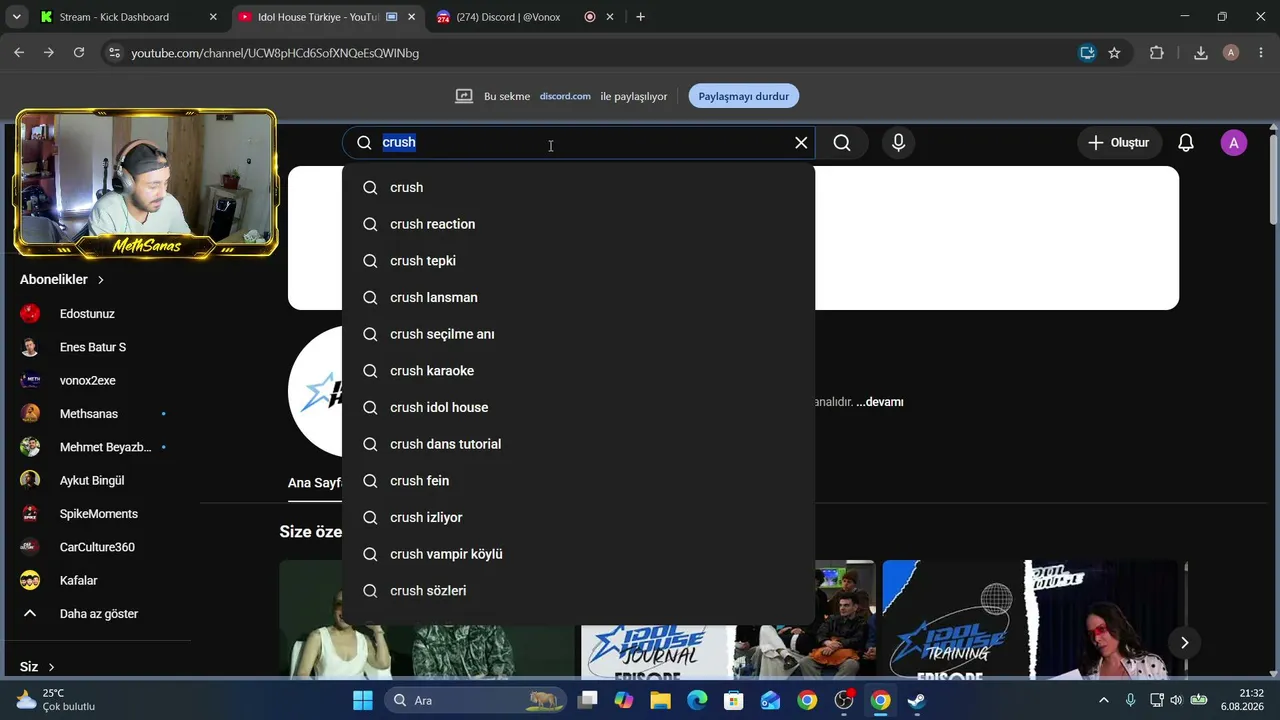The width and height of the screenshot is (1280, 720).
Task: Open the YouTube account avatar menu
Action: (x=1234, y=143)
